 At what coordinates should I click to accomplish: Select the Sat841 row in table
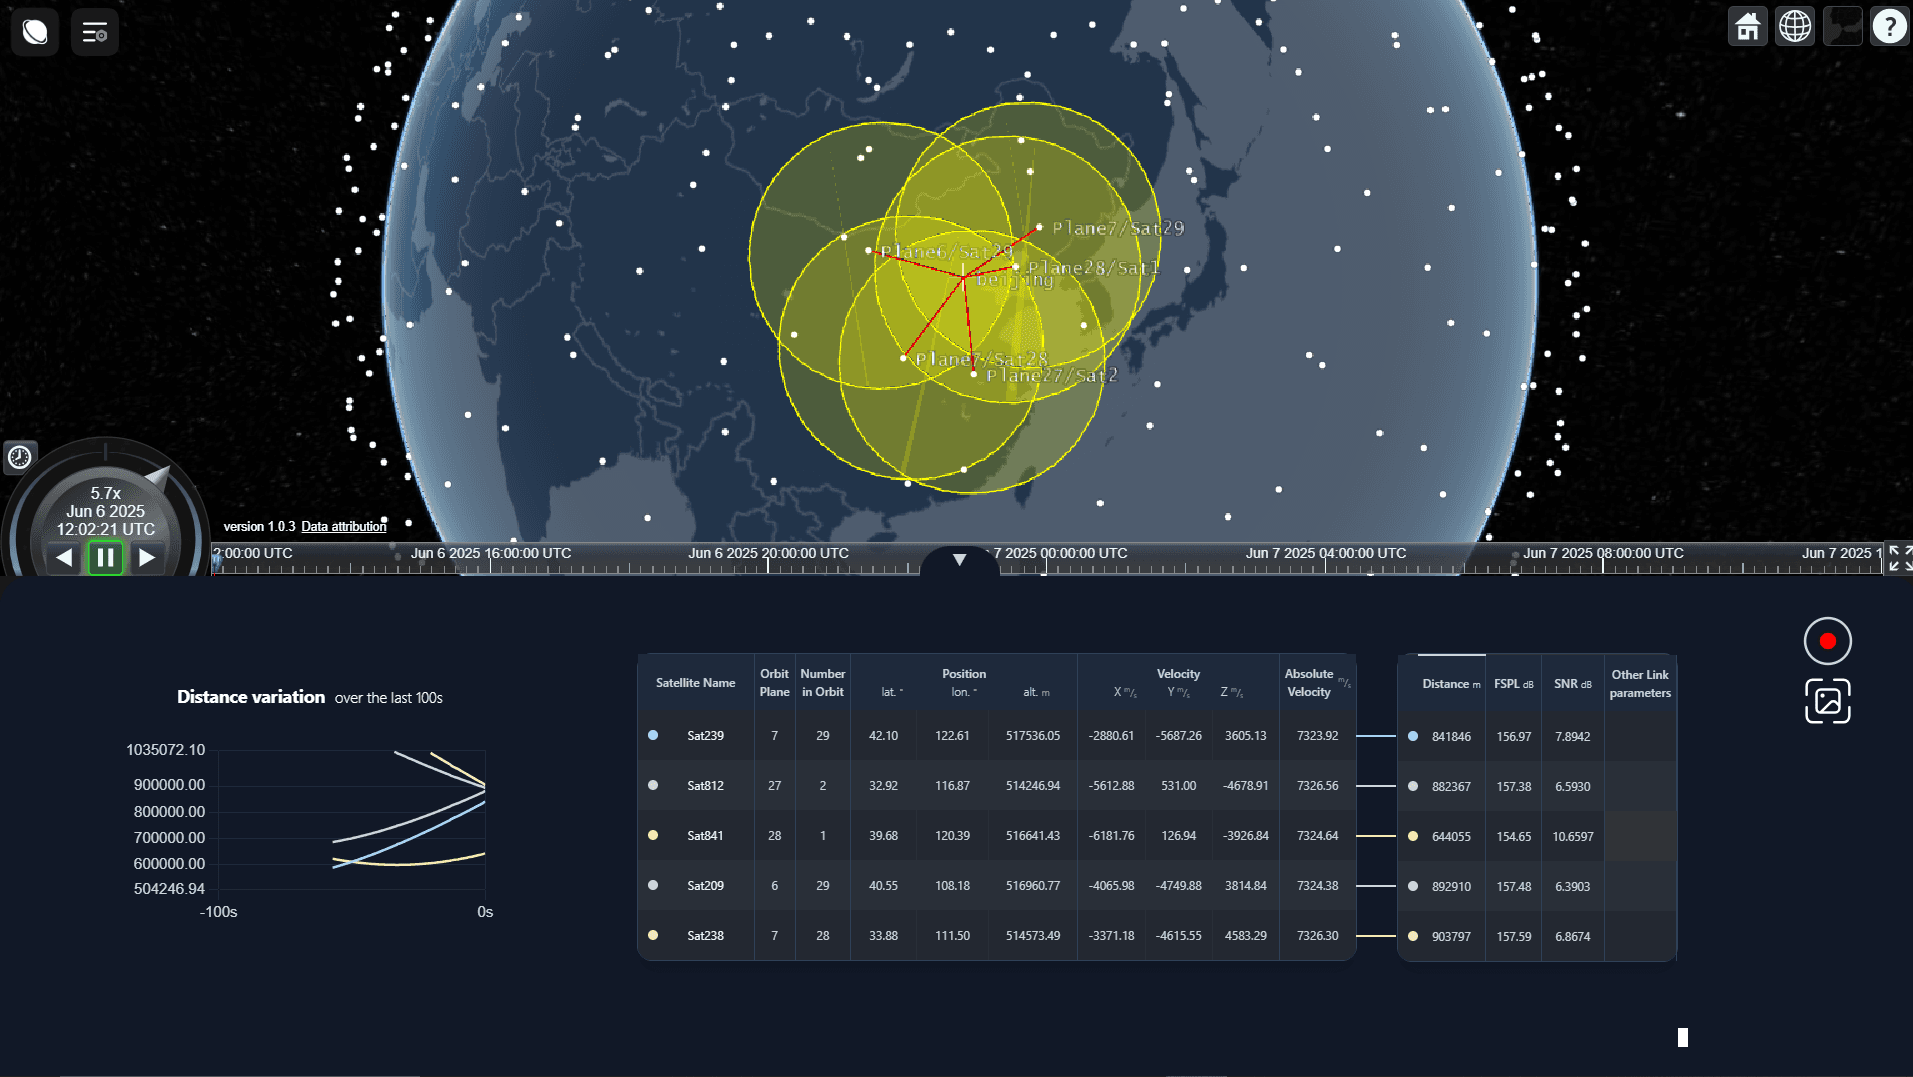(705, 836)
